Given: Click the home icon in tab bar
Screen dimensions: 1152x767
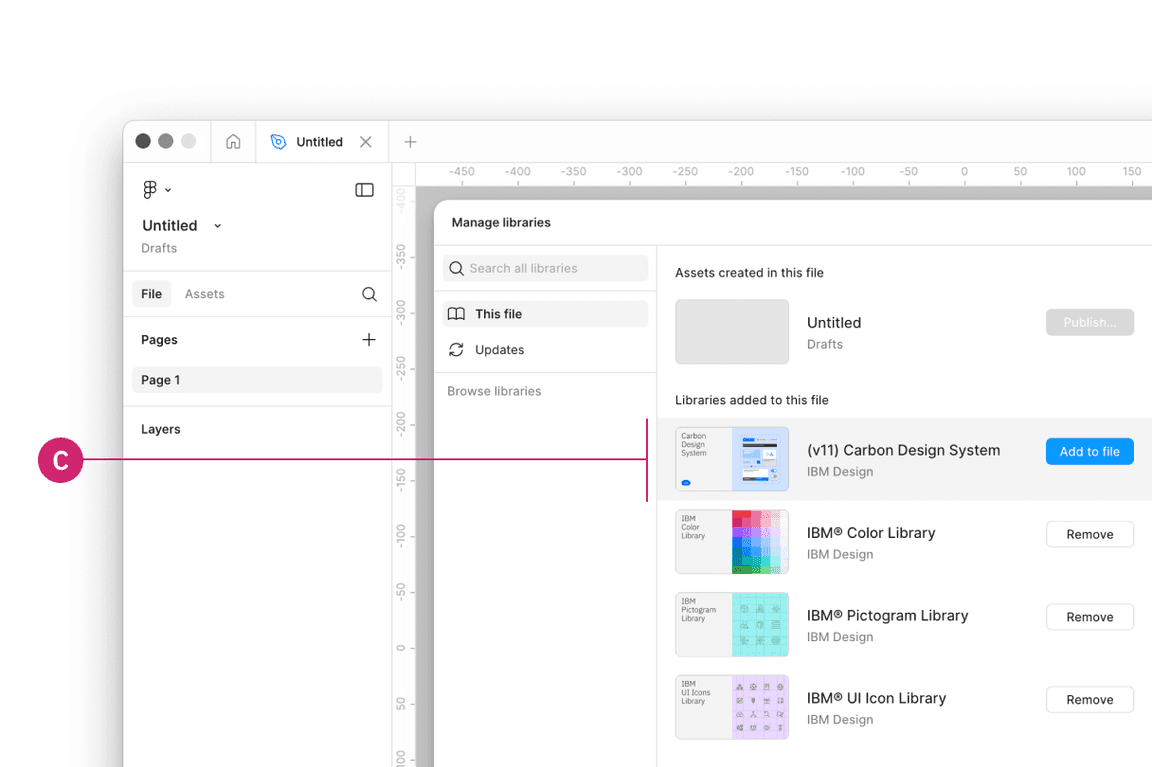Looking at the screenshot, I should point(233,142).
